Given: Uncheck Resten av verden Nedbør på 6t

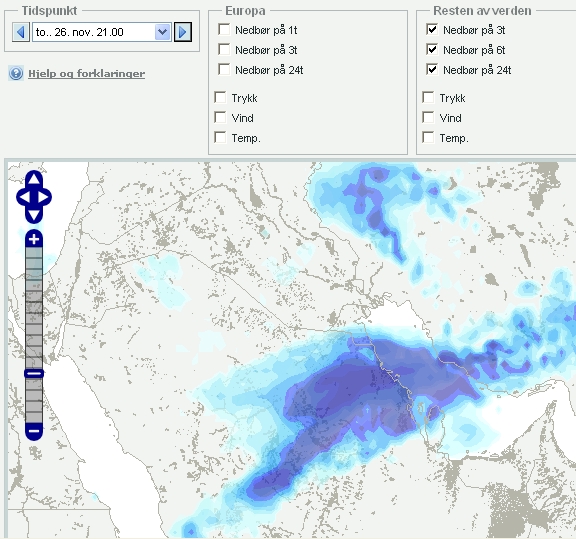Looking at the screenshot, I should point(432,49).
